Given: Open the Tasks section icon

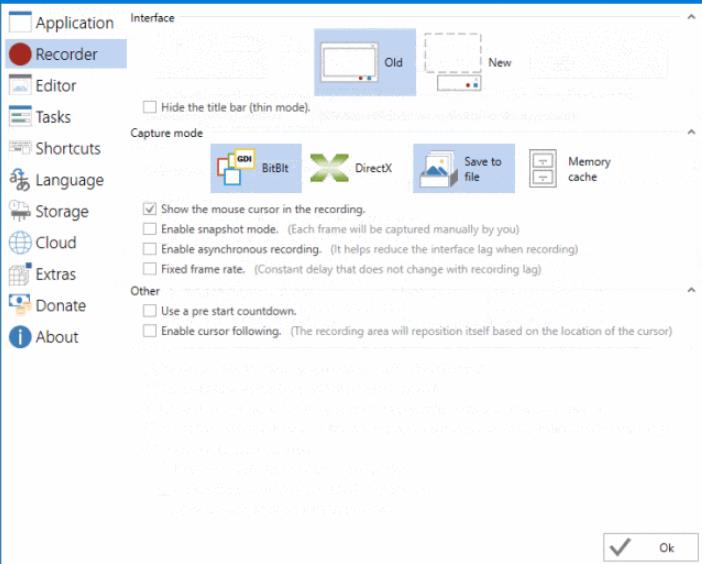Looking at the screenshot, I should [x=20, y=117].
